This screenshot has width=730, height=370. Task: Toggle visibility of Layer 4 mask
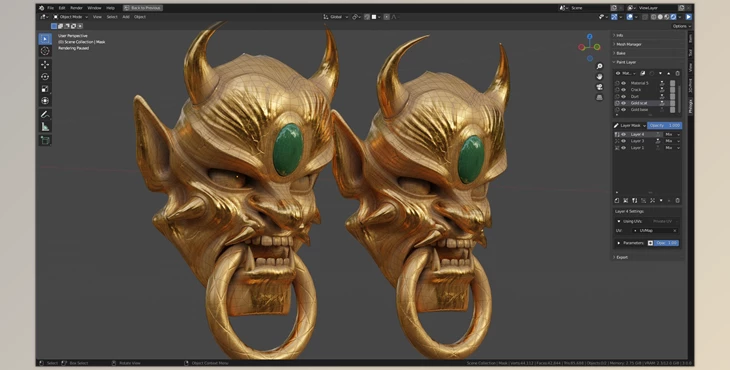click(x=623, y=134)
